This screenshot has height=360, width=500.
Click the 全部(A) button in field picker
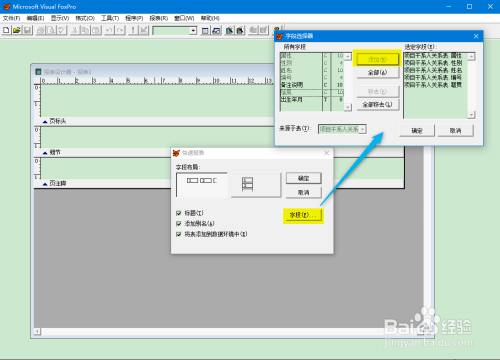(x=377, y=72)
